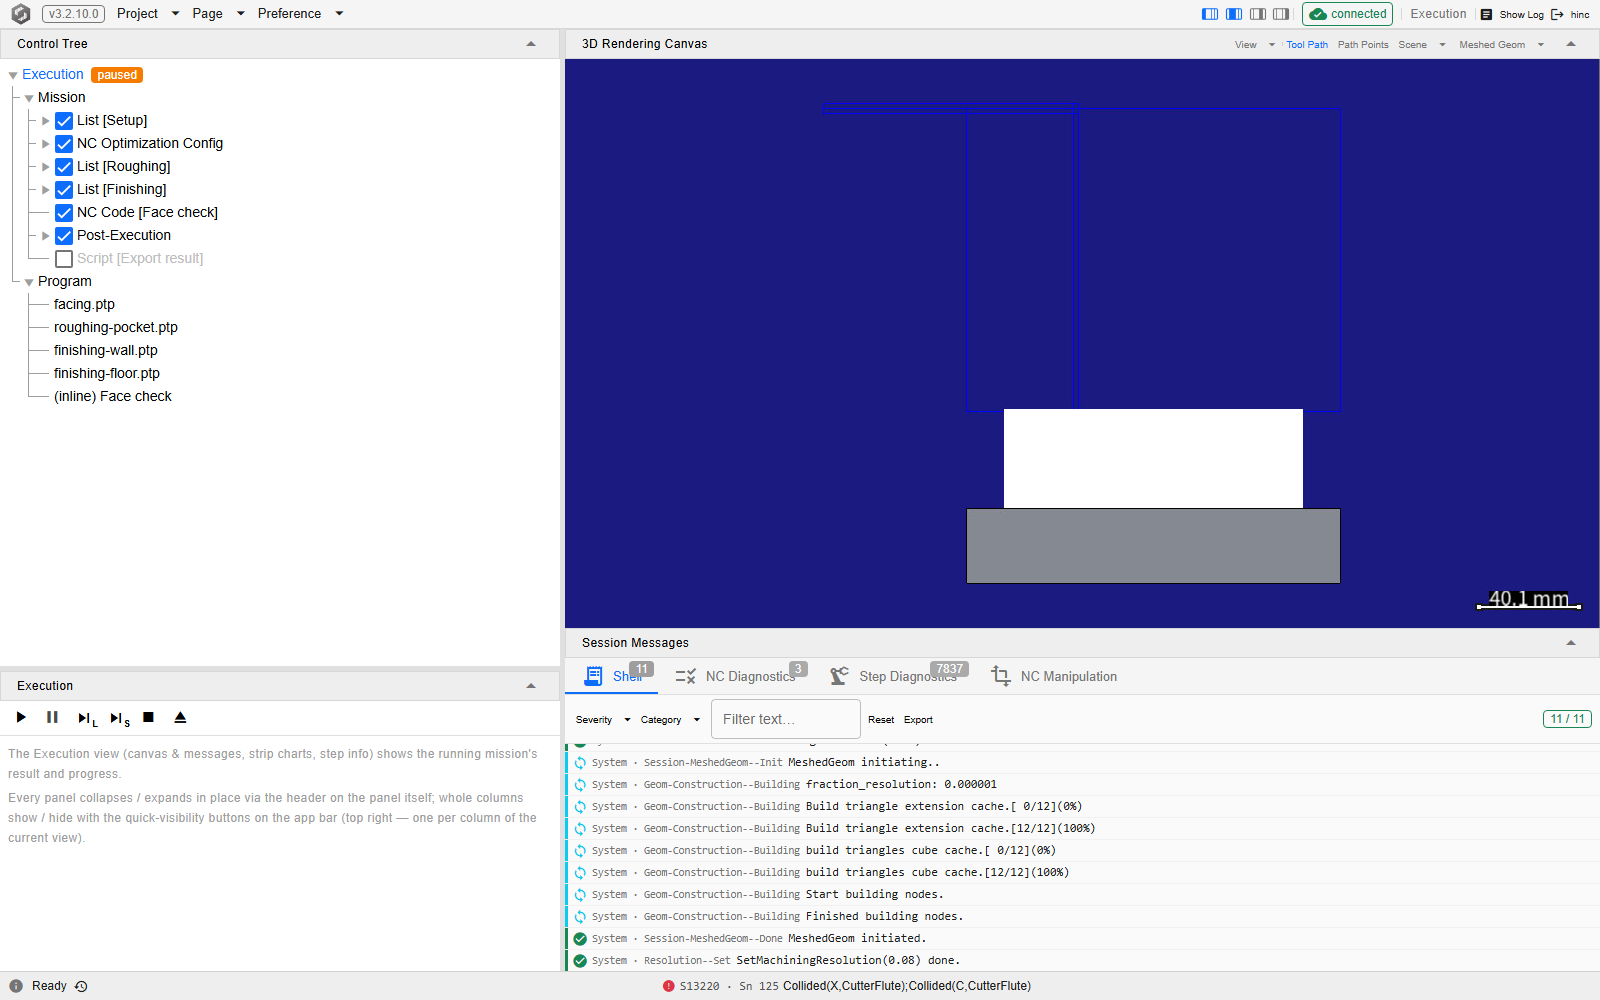Export the session messages
The width and height of the screenshot is (1600, 1000).
918,720
